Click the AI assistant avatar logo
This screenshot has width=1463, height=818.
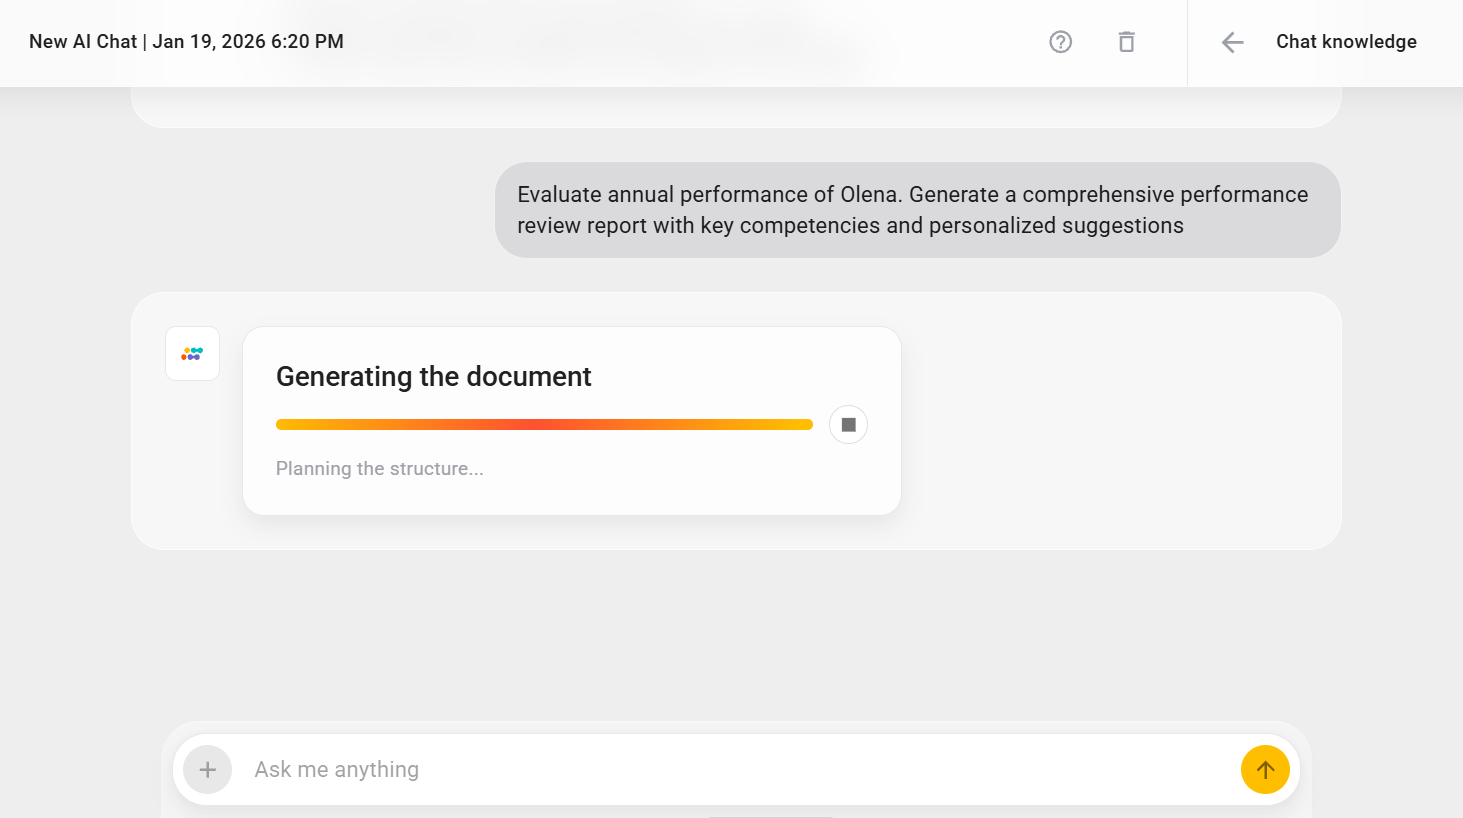(192, 354)
